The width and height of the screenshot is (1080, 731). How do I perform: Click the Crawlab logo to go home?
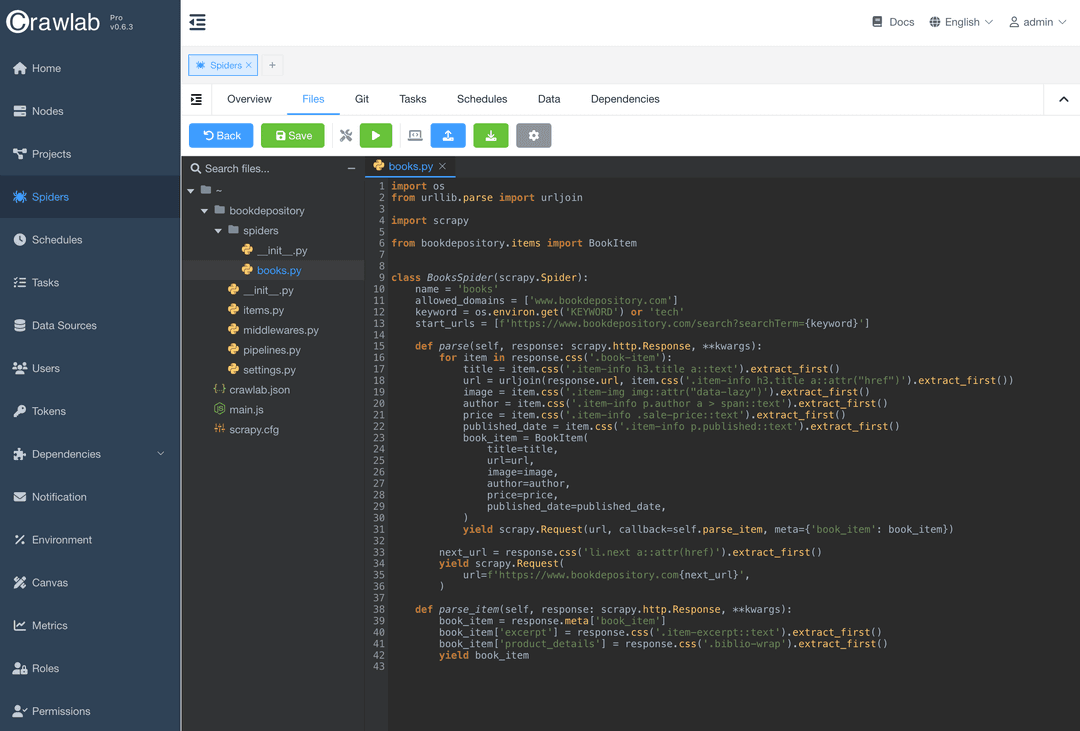click(55, 20)
